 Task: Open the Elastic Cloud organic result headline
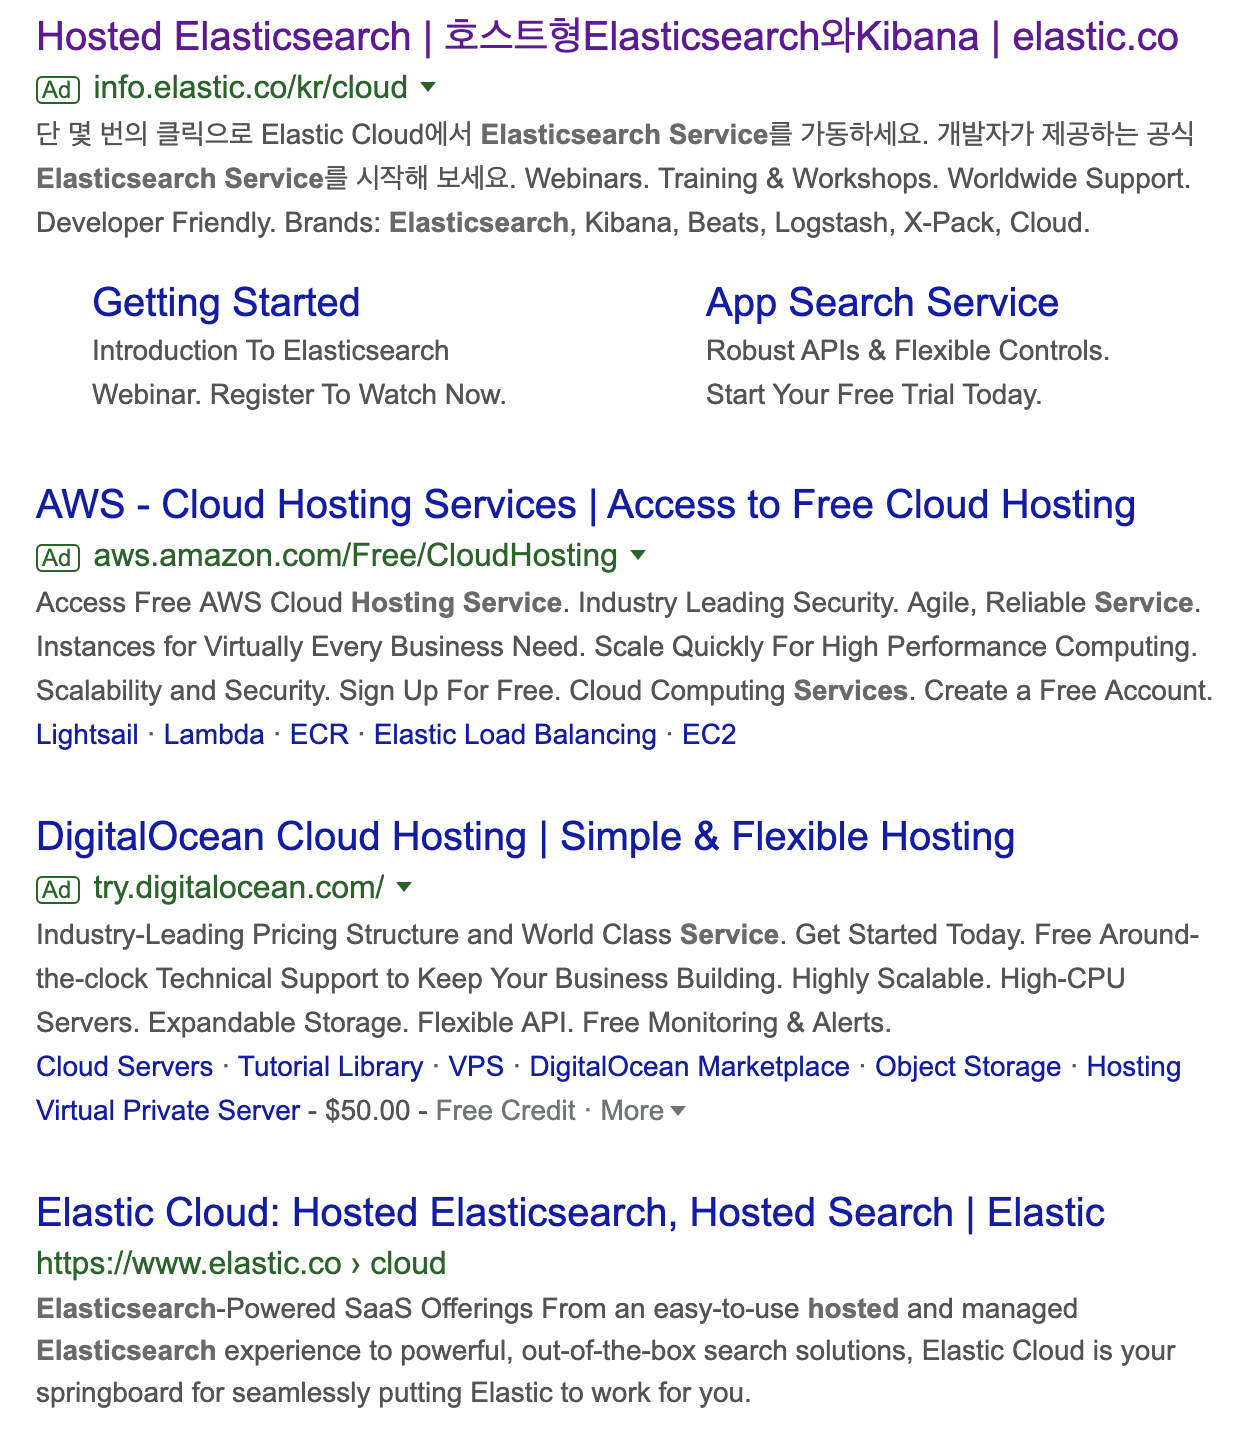click(x=570, y=1213)
